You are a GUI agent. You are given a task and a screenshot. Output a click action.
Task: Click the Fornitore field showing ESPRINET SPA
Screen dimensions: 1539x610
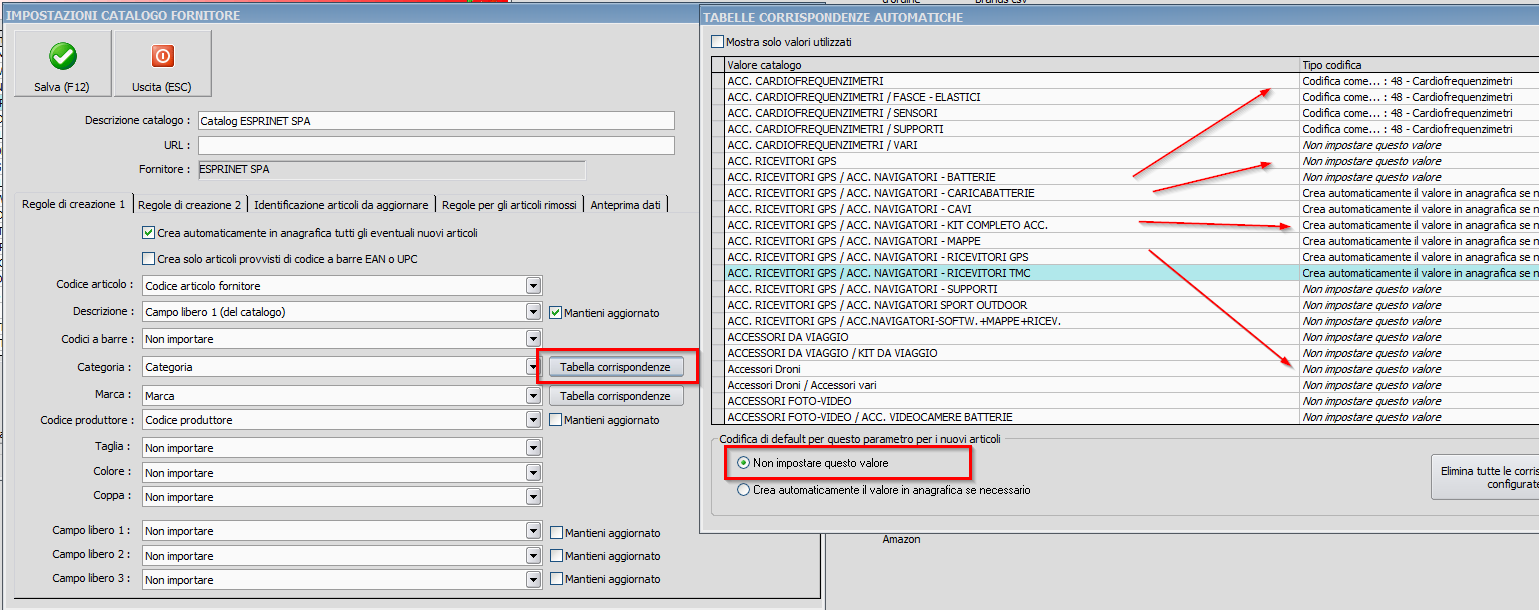(391, 170)
